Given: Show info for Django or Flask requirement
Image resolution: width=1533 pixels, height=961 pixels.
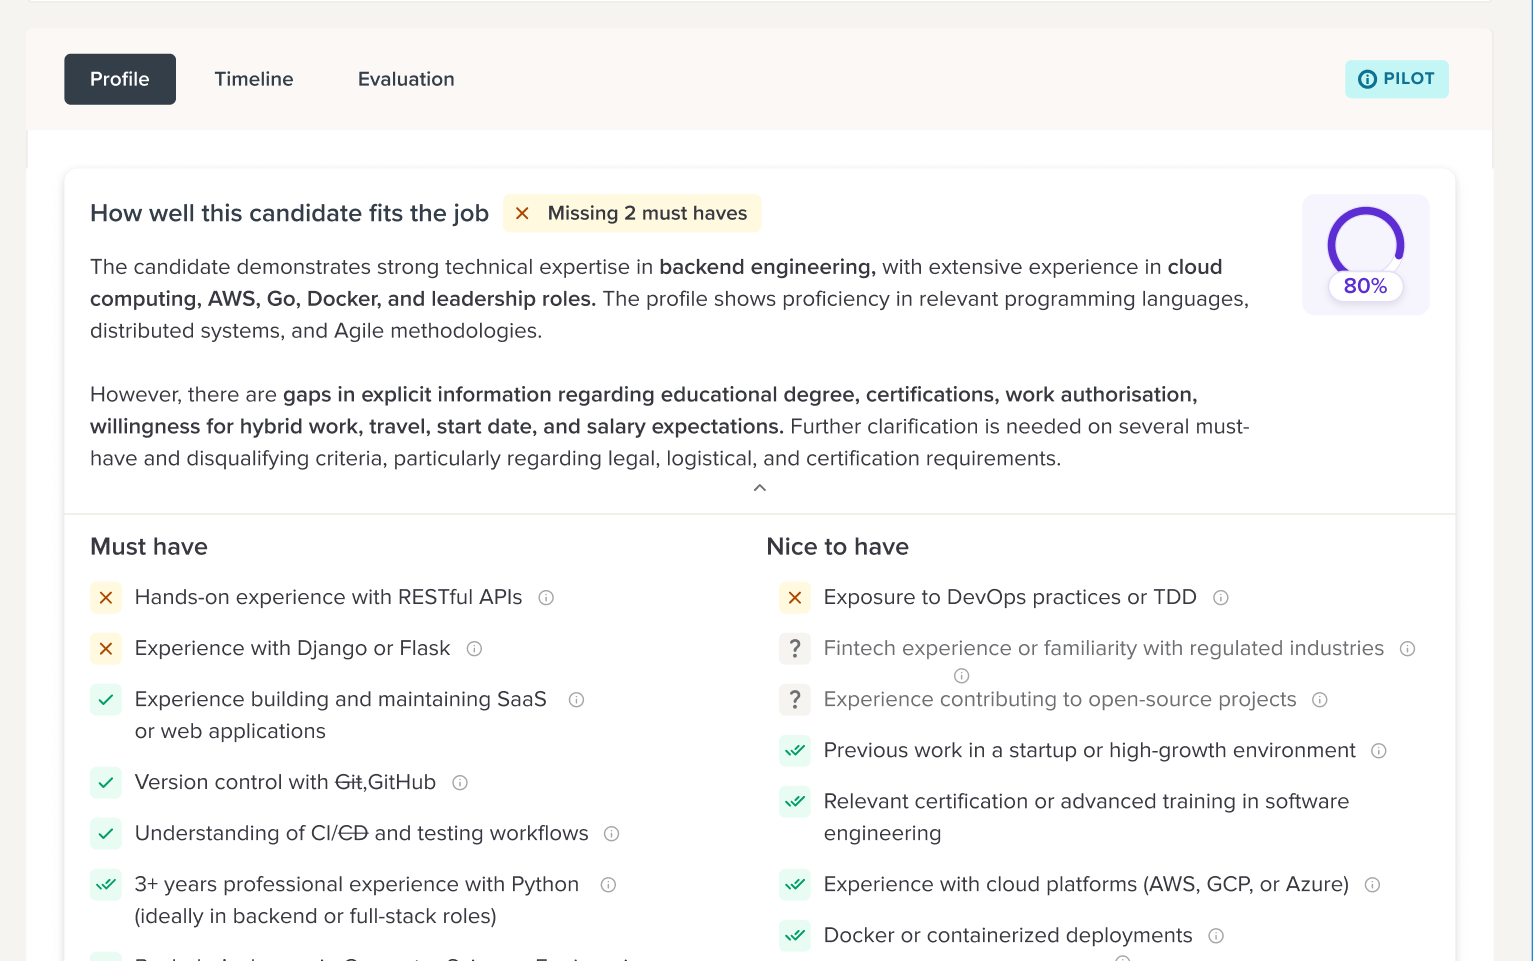Looking at the screenshot, I should click(475, 649).
